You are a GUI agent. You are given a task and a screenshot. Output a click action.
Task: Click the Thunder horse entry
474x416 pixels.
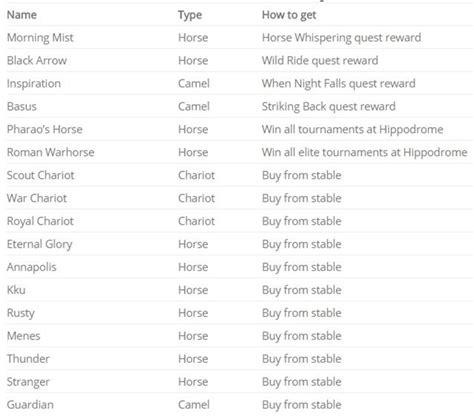point(28,359)
